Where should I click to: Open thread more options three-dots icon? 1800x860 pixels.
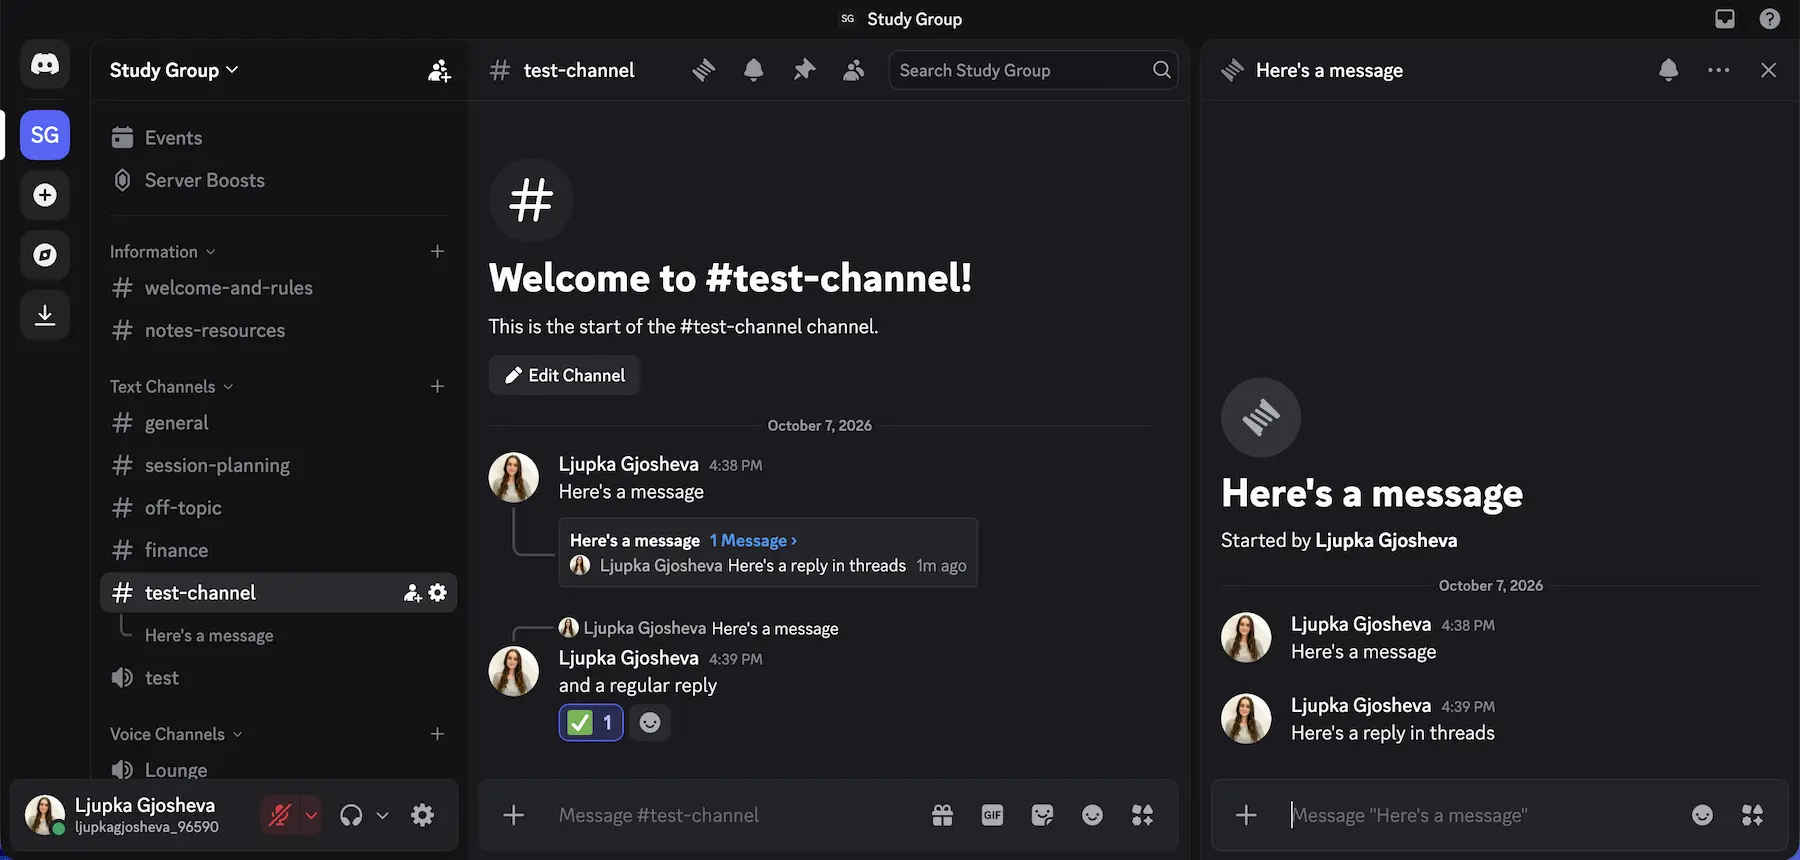(x=1719, y=70)
